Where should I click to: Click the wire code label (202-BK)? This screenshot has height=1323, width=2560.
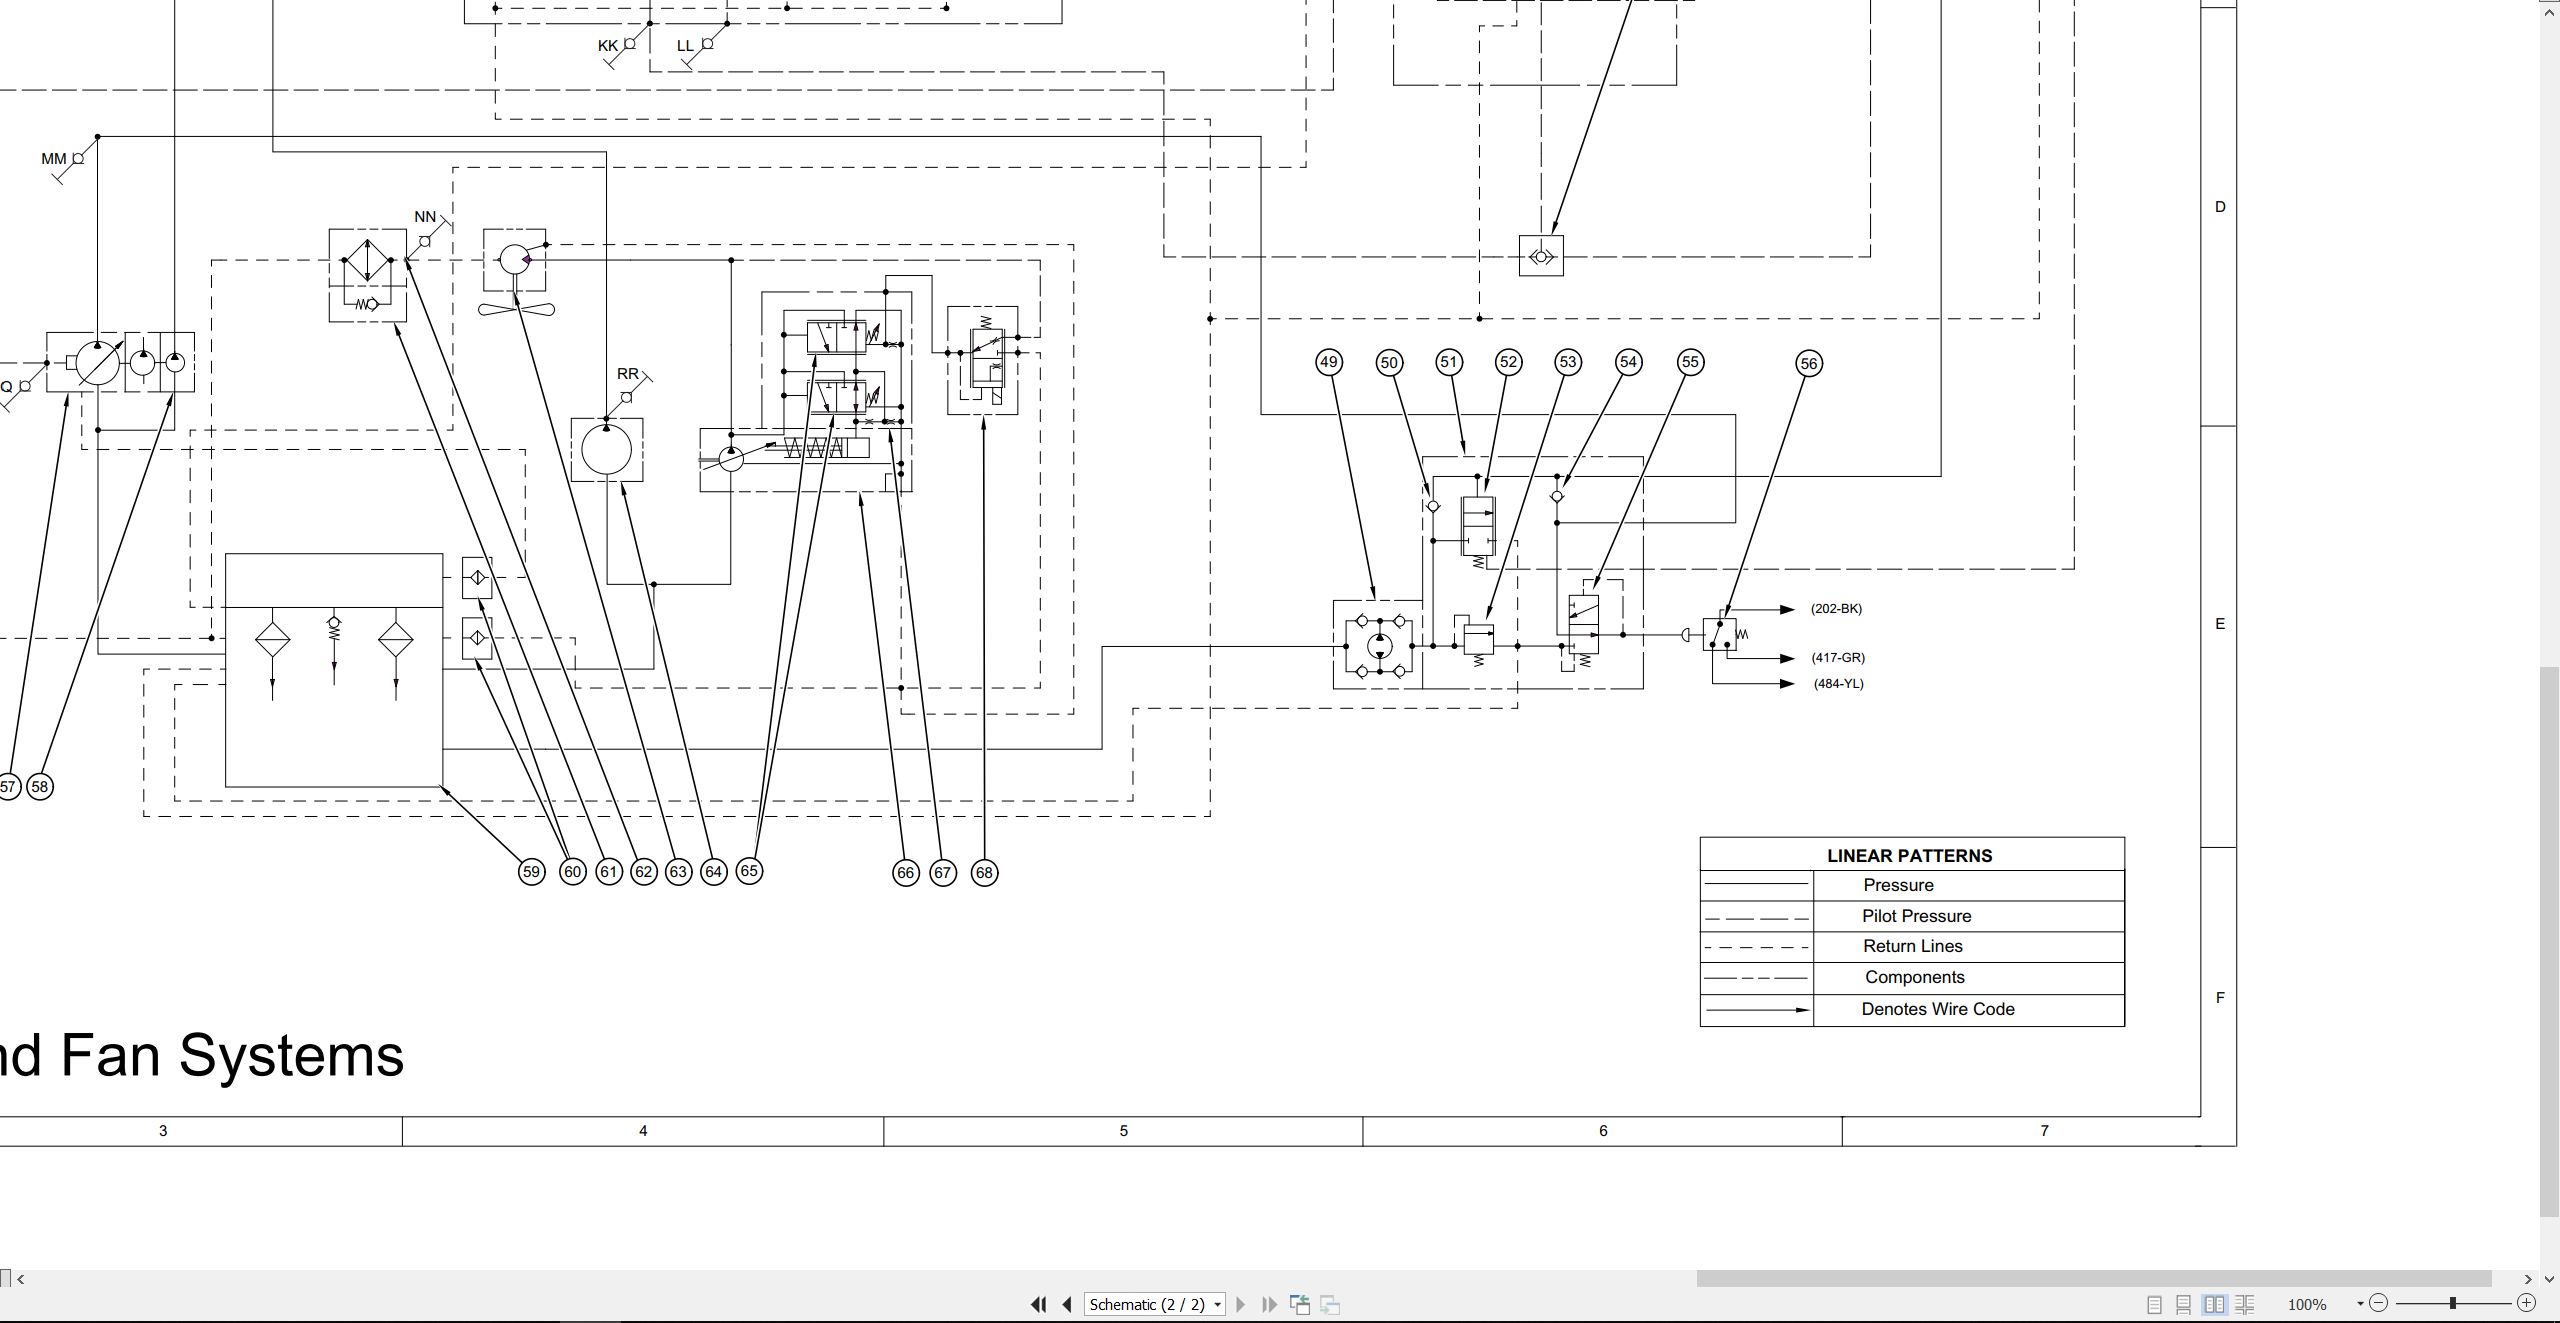(x=1836, y=609)
